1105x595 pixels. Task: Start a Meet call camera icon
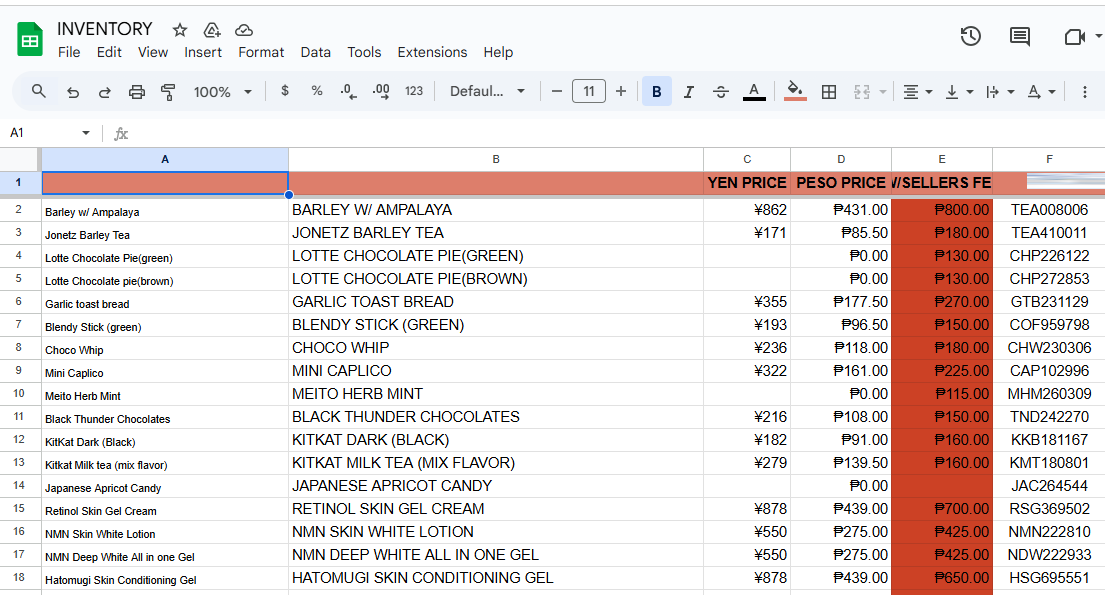[1074, 36]
